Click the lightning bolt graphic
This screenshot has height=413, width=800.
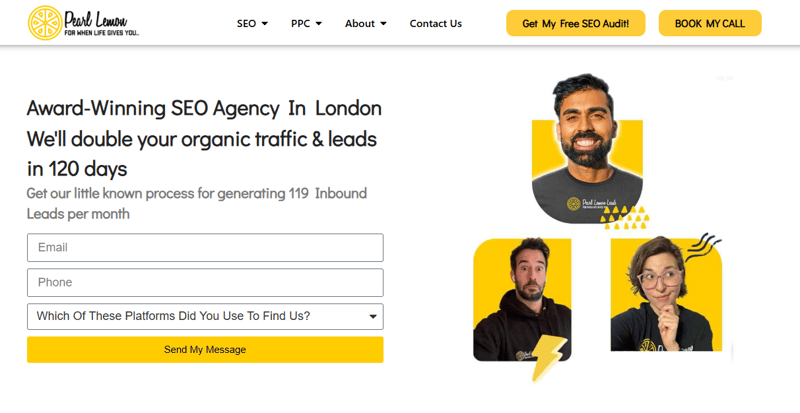(548, 358)
